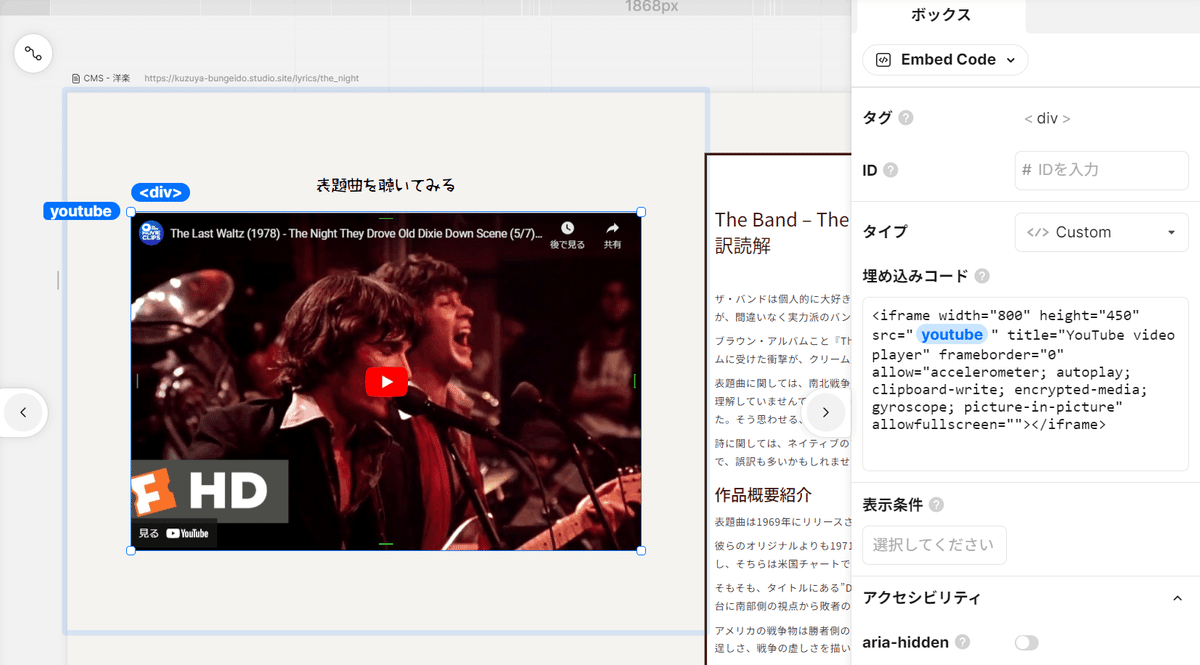The image size is (1200, 665).
Task: Click inside the embed code textarea
Action: click(x=1025, y=384)
